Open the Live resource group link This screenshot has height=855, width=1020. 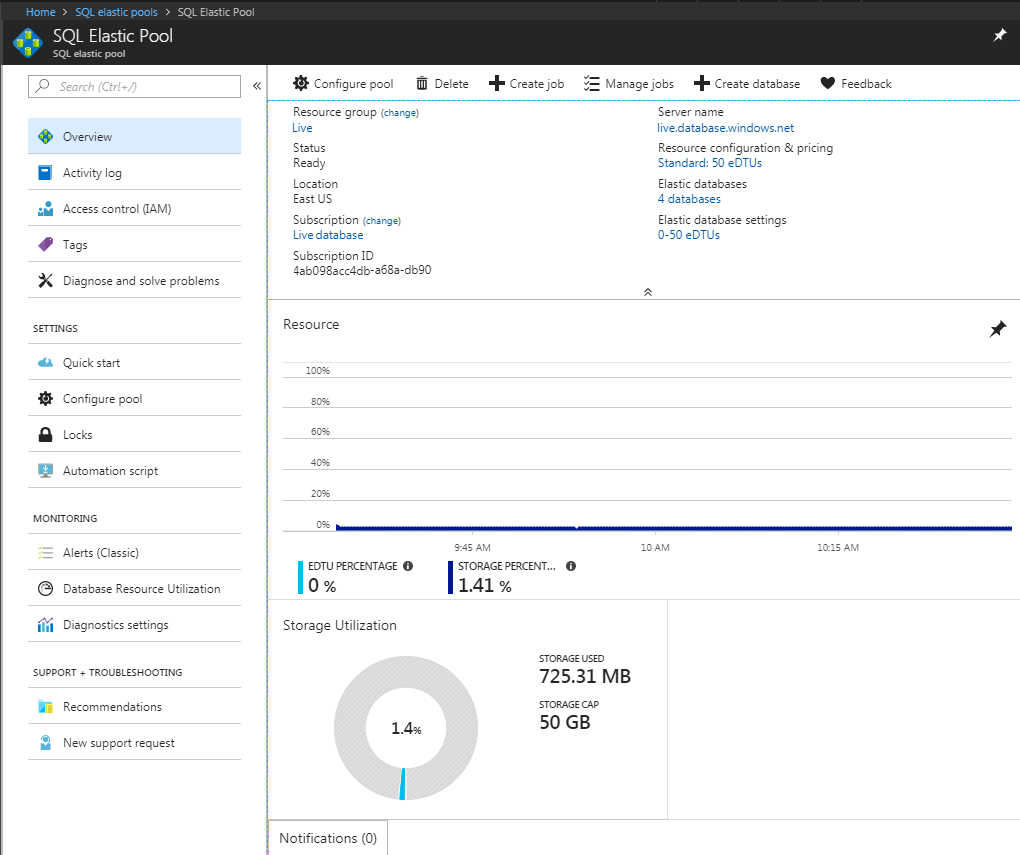coord(302,128)
